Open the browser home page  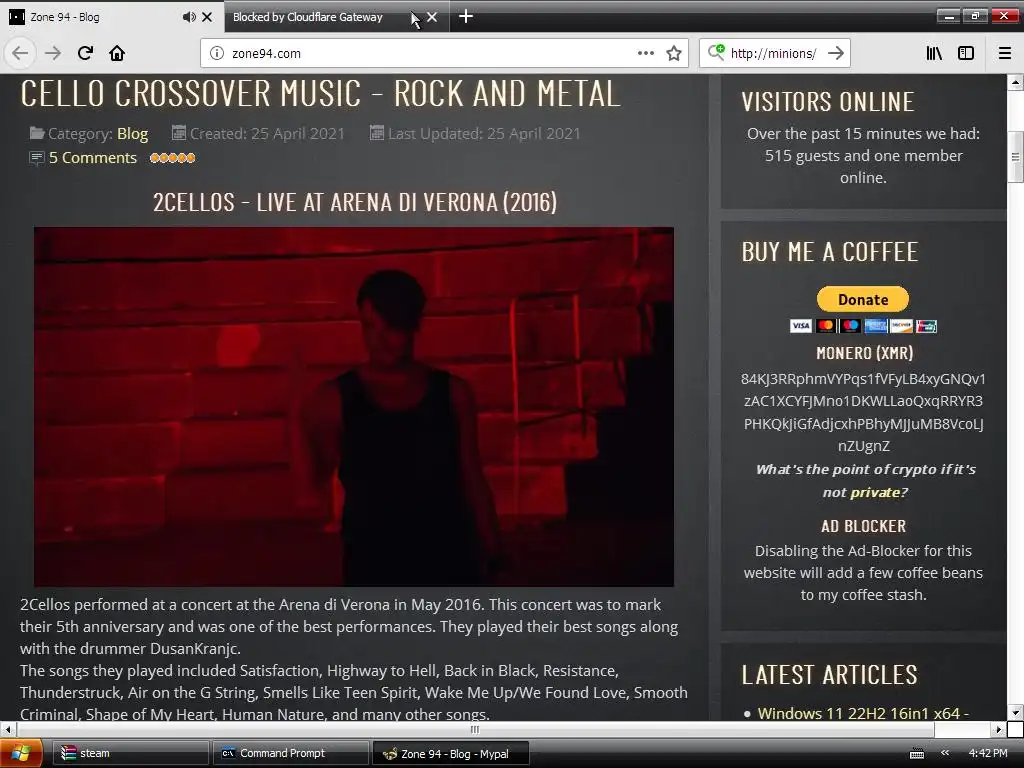click(117, 53)
